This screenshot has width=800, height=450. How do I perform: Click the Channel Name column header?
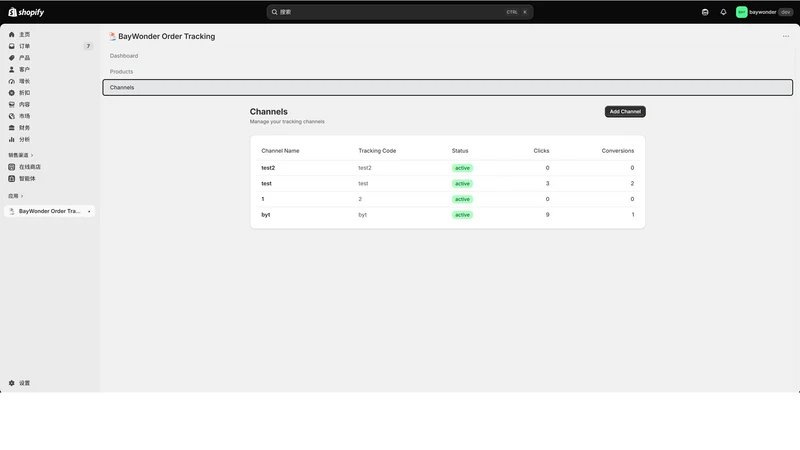pyautogui.click(x=280, y=151)
